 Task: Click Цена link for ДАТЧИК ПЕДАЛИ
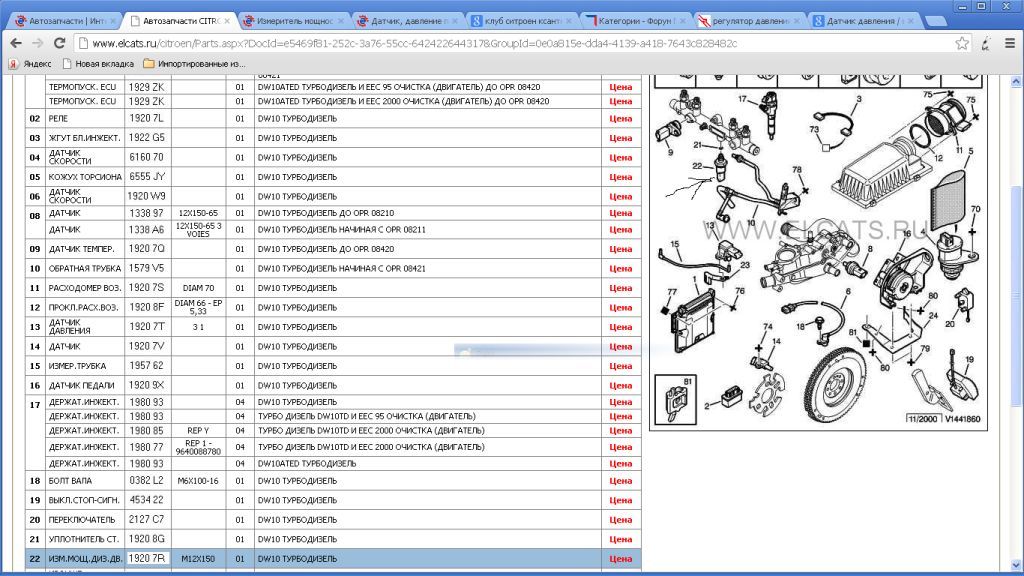tap(620, 385)
